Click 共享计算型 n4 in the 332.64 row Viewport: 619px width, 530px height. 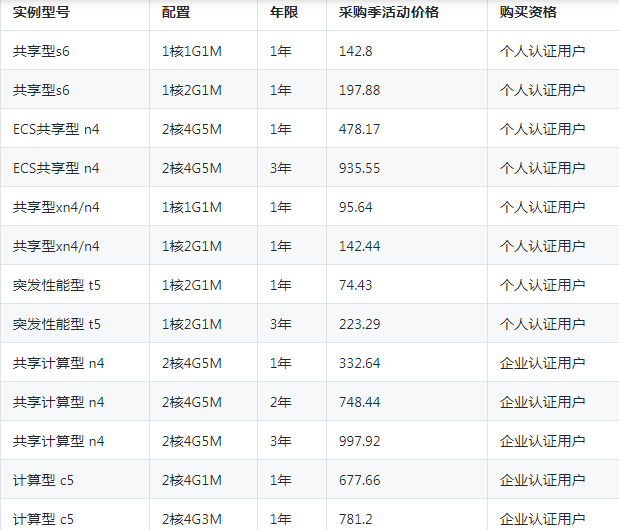point(58,363)
